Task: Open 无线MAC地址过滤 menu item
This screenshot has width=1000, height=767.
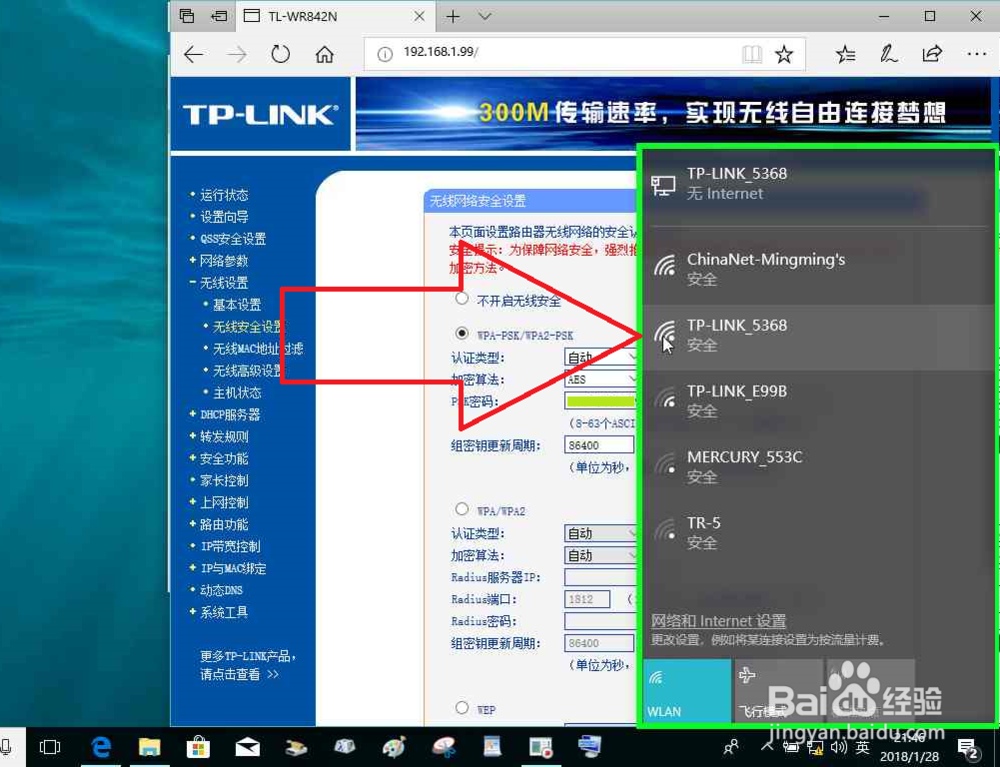Action: (258, 349)
